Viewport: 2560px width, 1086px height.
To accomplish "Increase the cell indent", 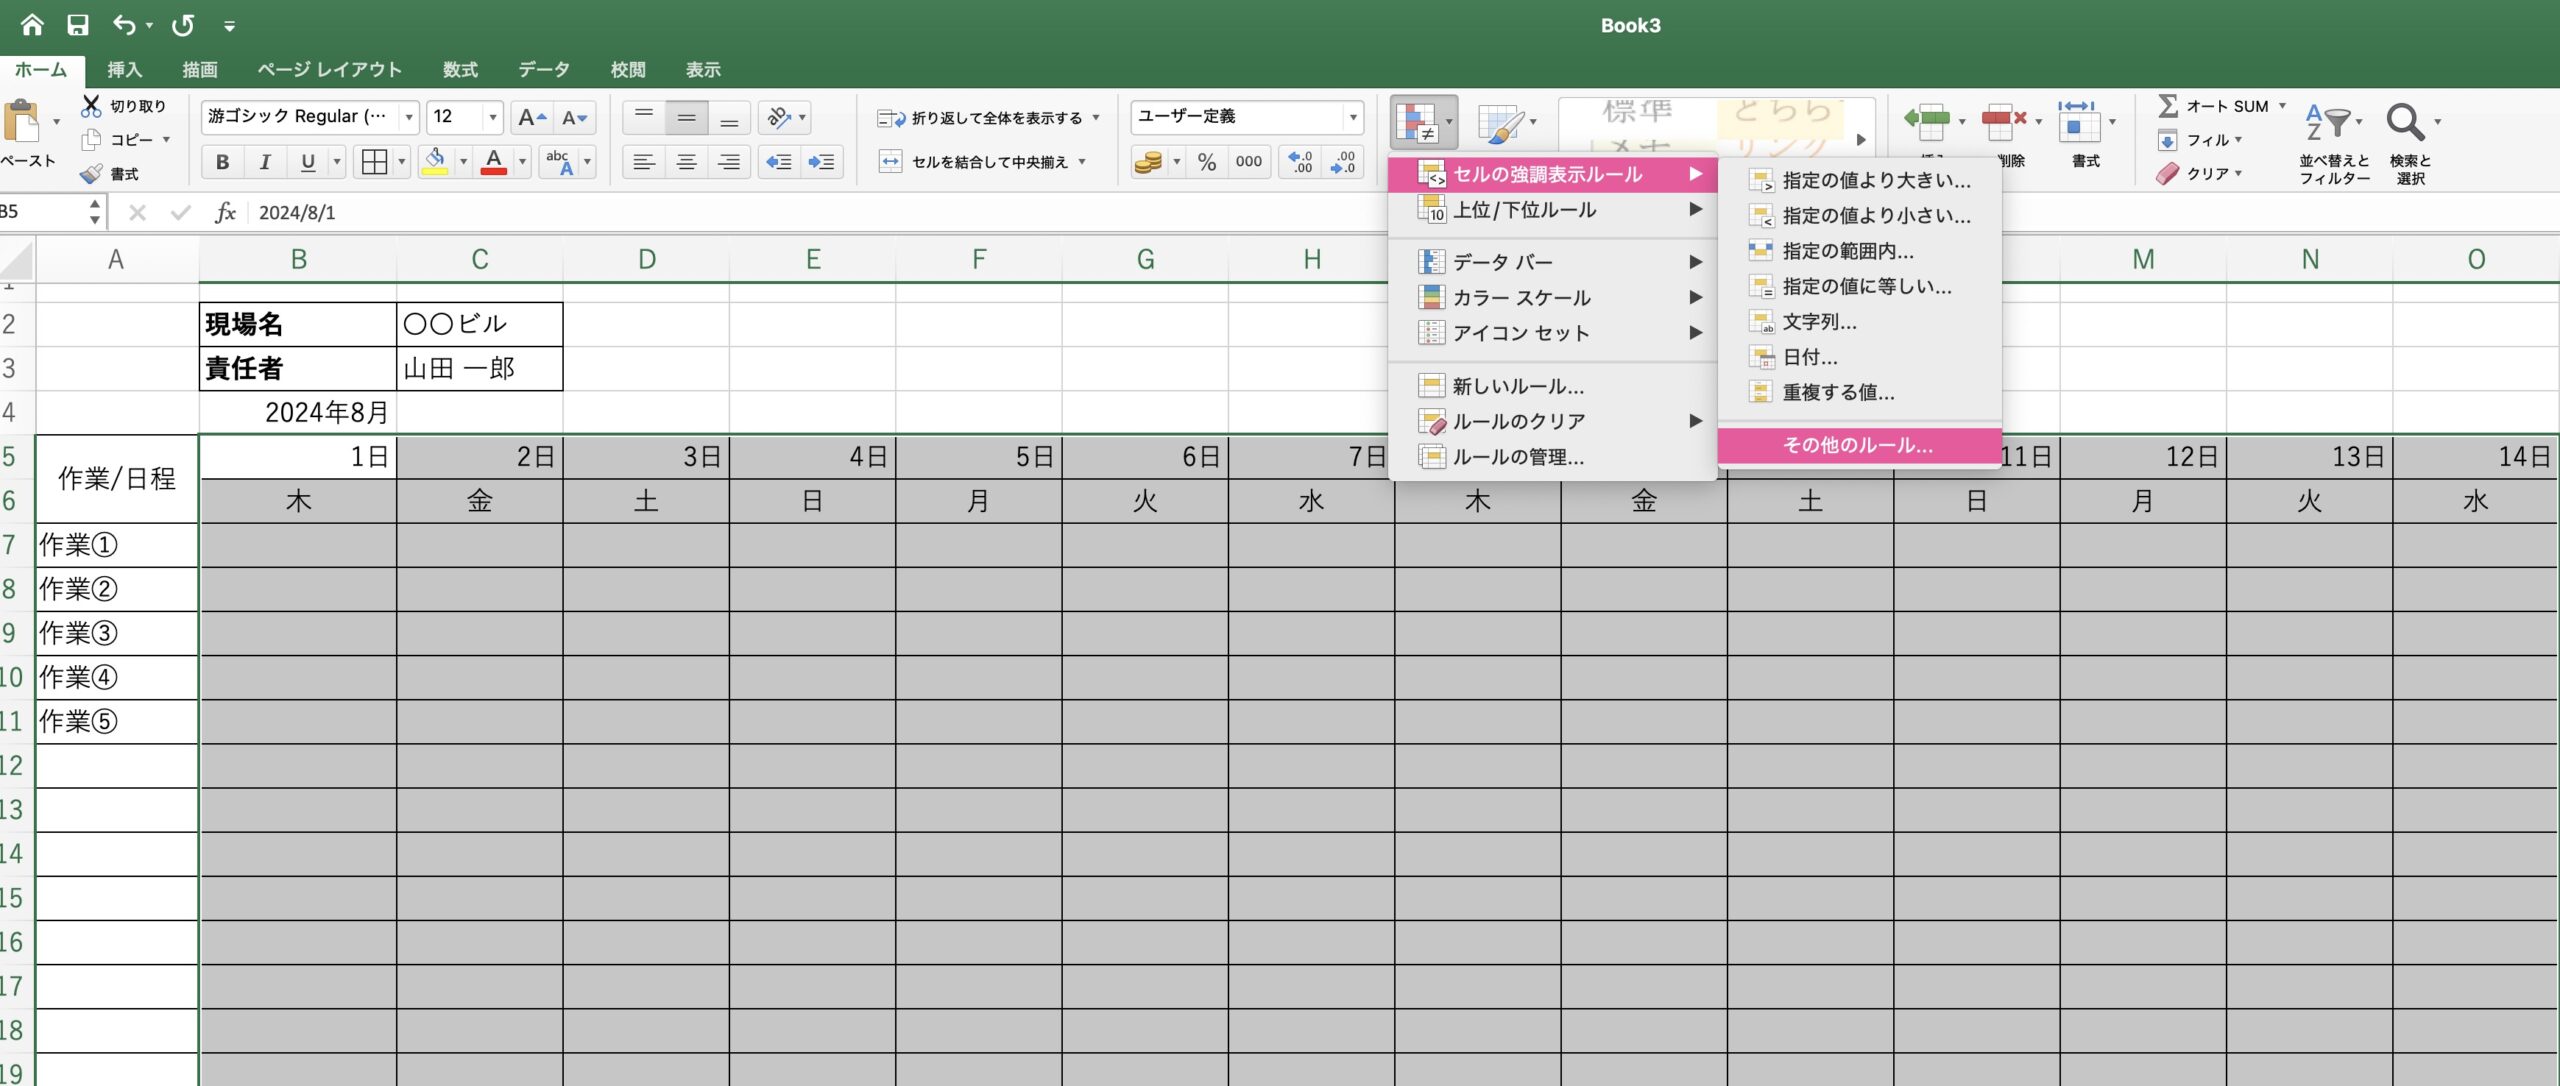I will (x=821, y=162).
